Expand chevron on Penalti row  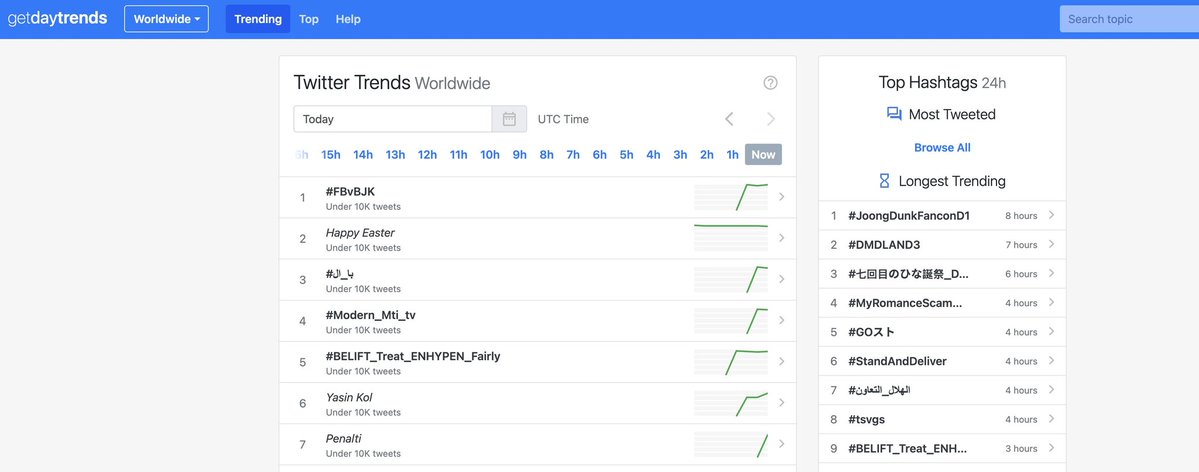[781, 444]
